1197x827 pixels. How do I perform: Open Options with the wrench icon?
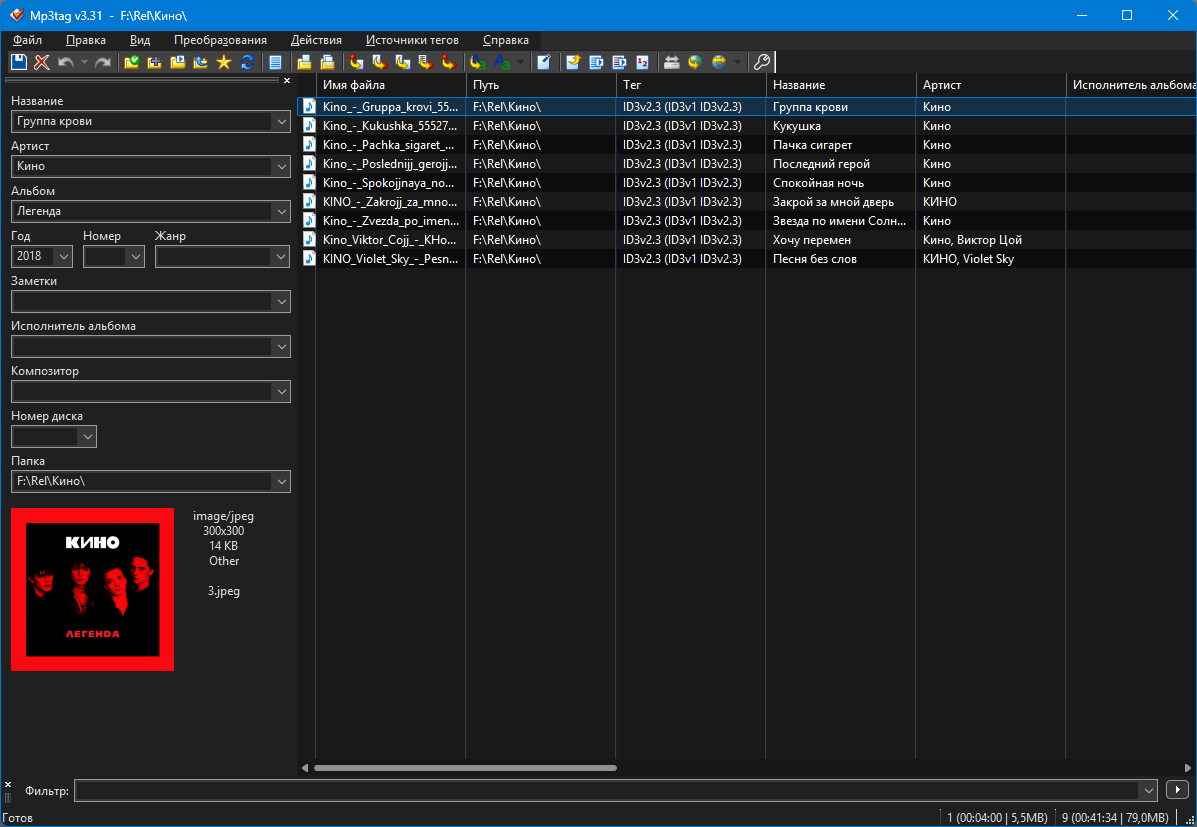[761, 63]
